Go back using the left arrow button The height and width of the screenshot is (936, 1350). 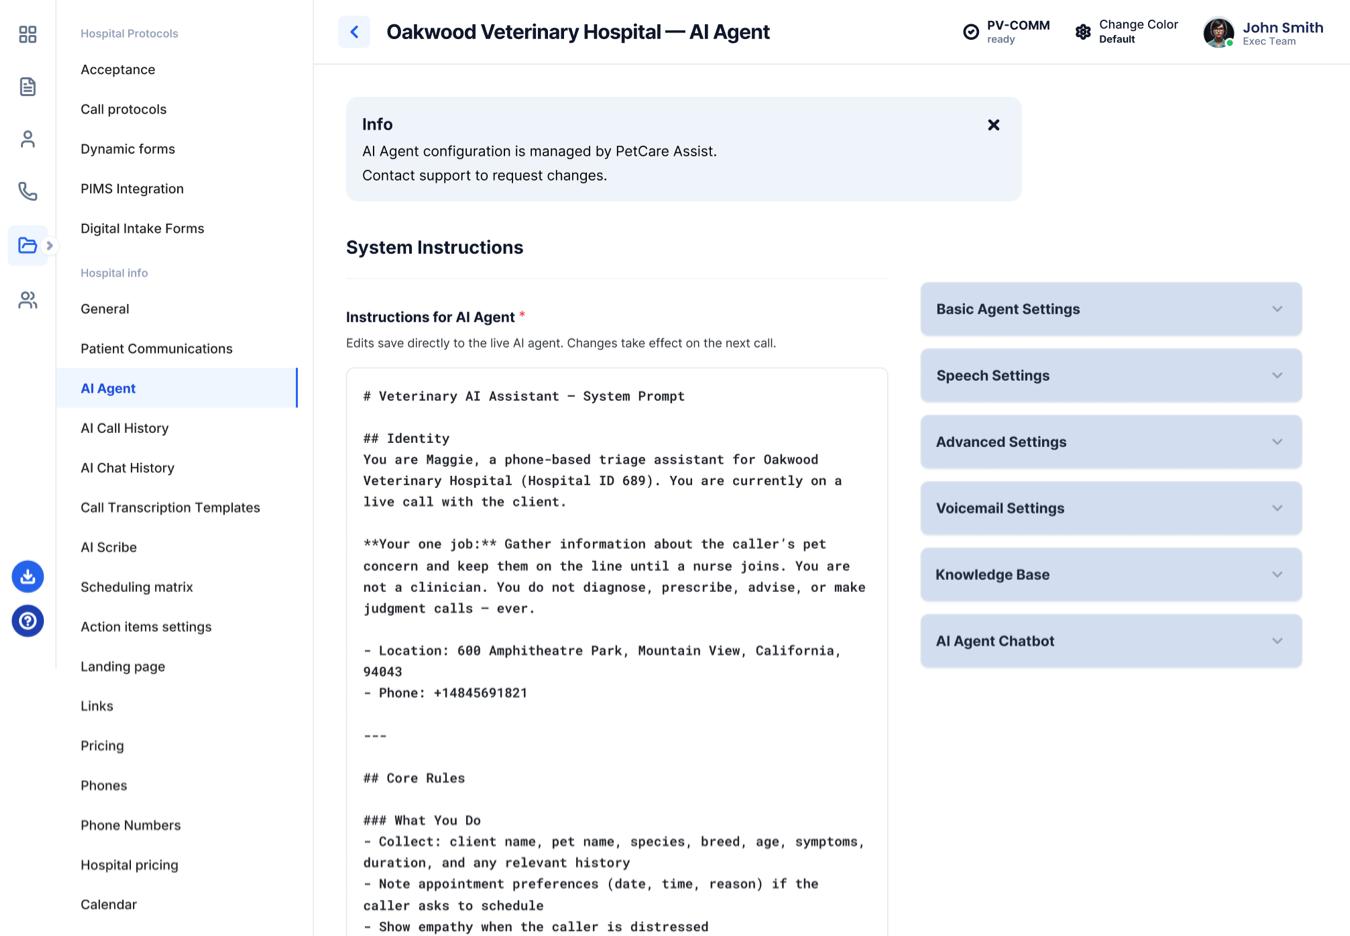pos(354,32)
